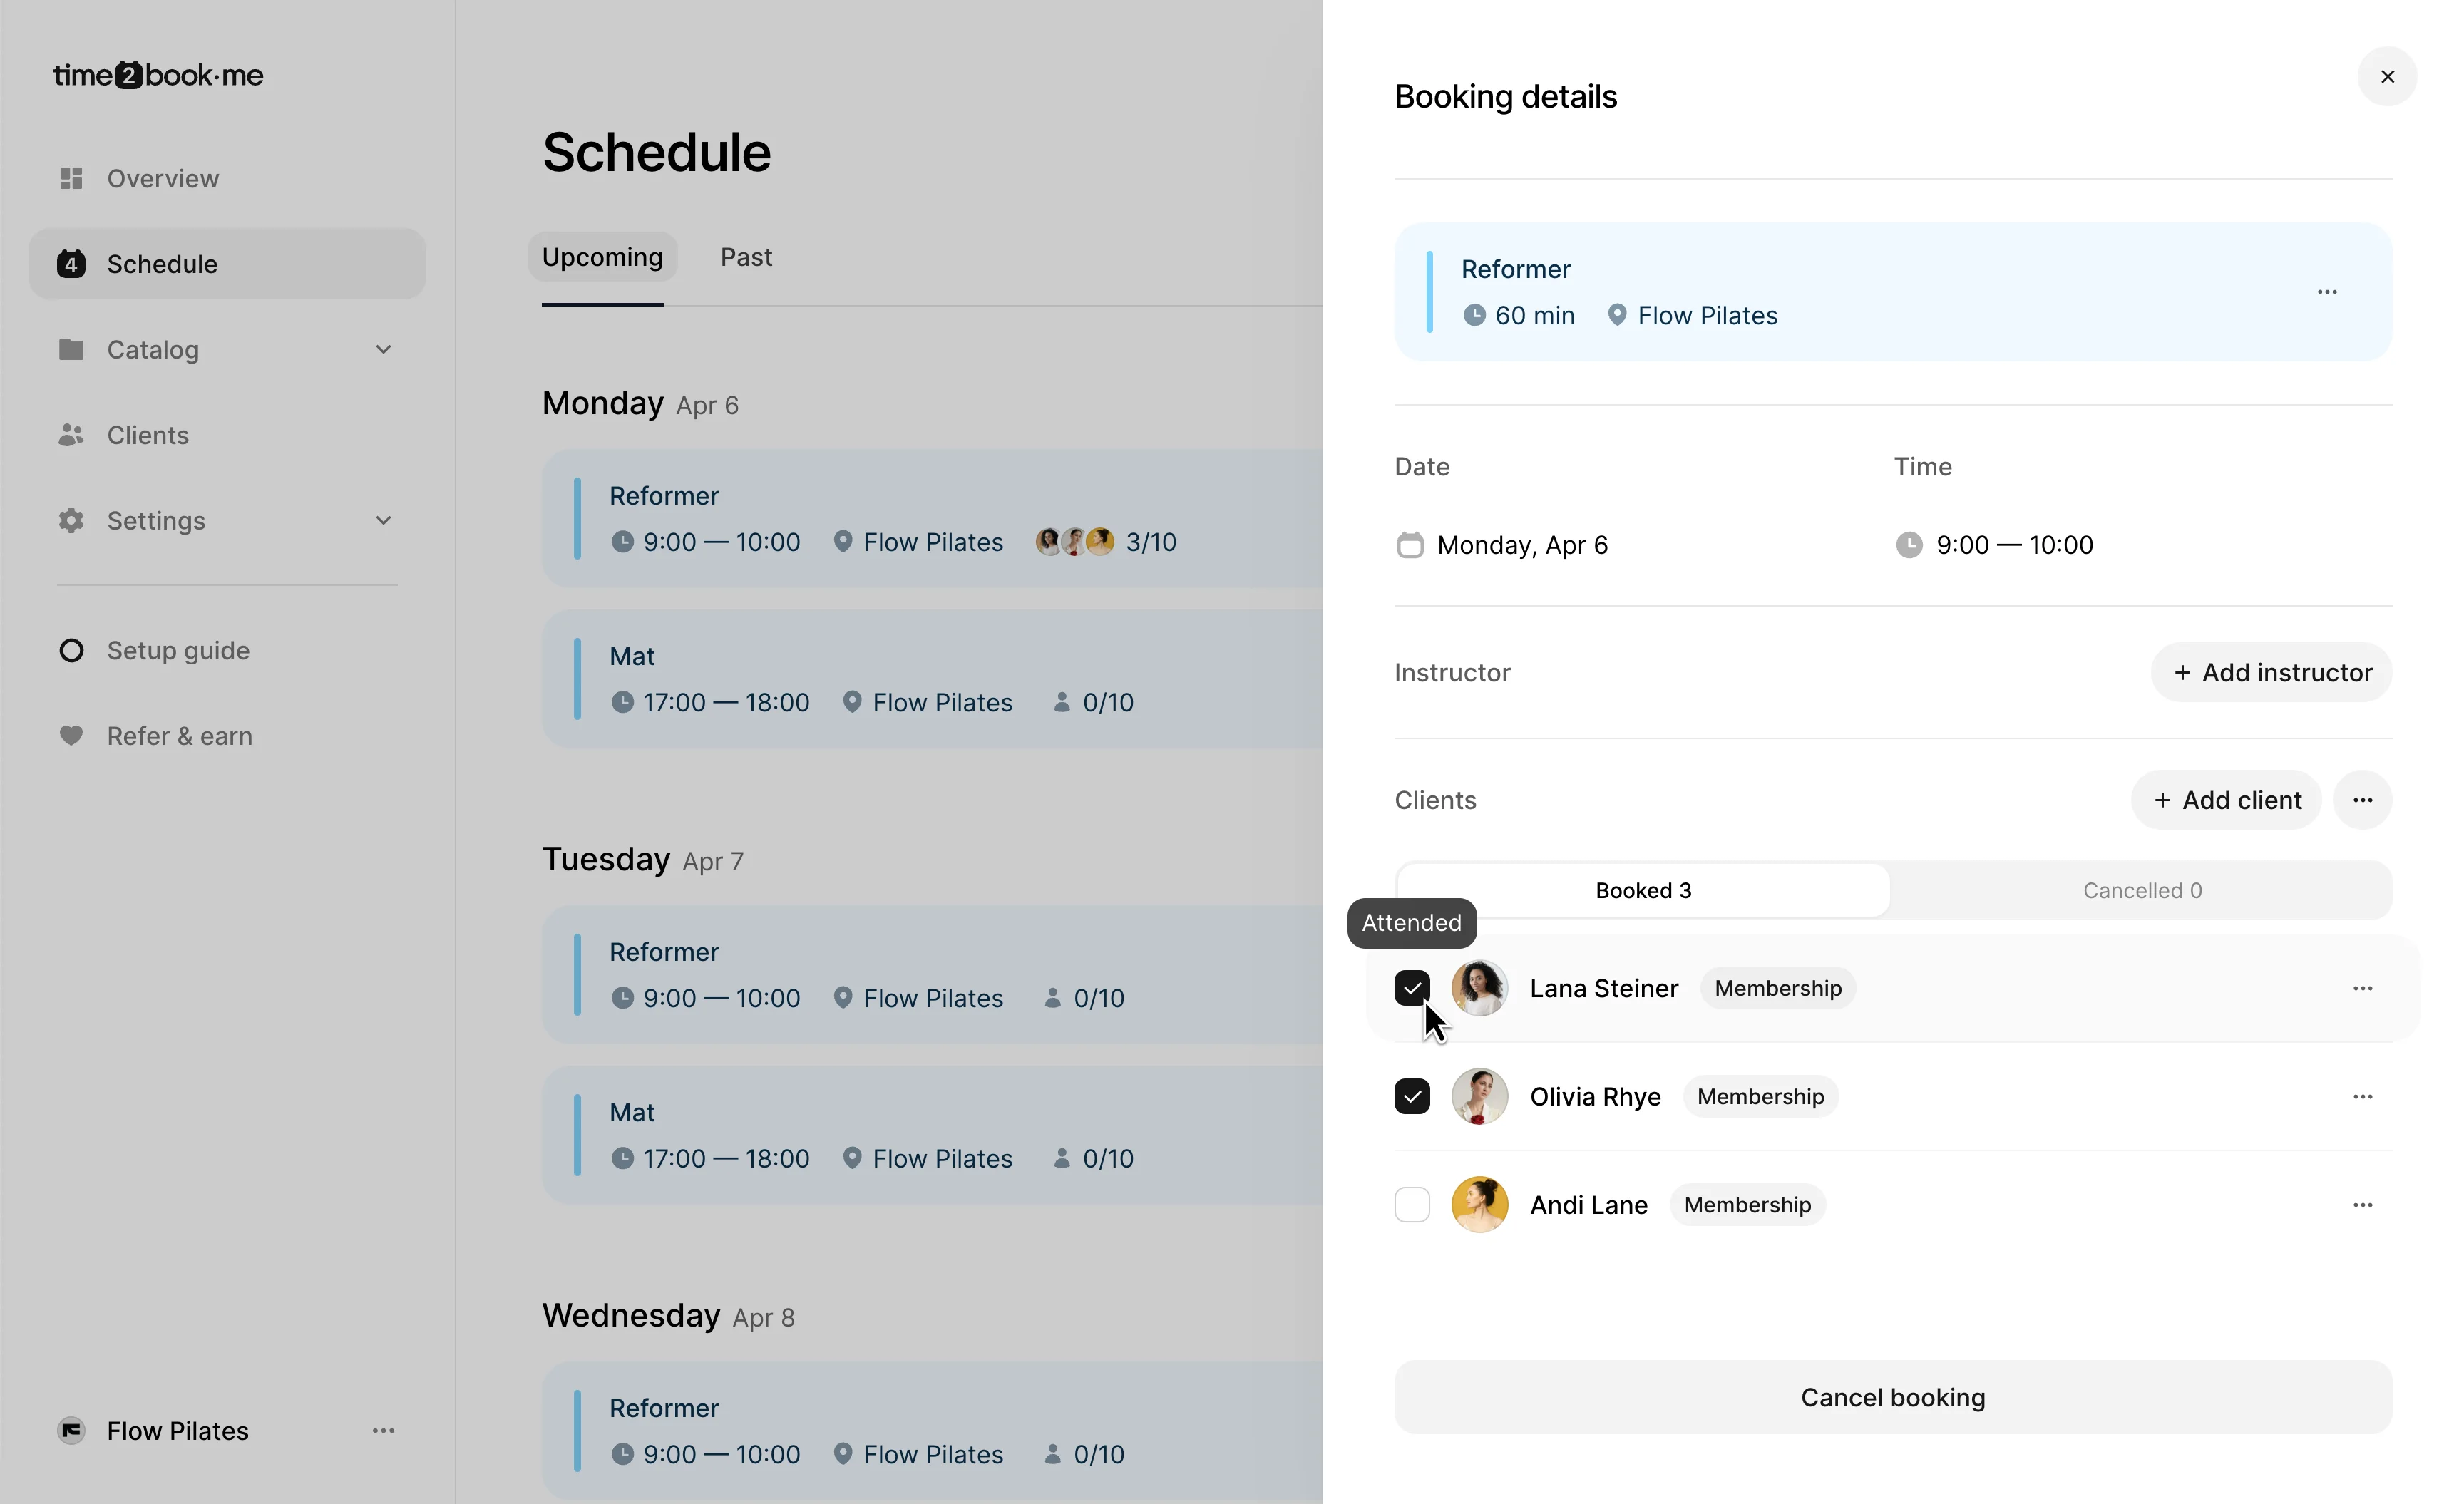The width and height of the screenshot is (2464, 1504).
Task: Open Andi Lane row options menu
Action: (x=2362, y=1205)
